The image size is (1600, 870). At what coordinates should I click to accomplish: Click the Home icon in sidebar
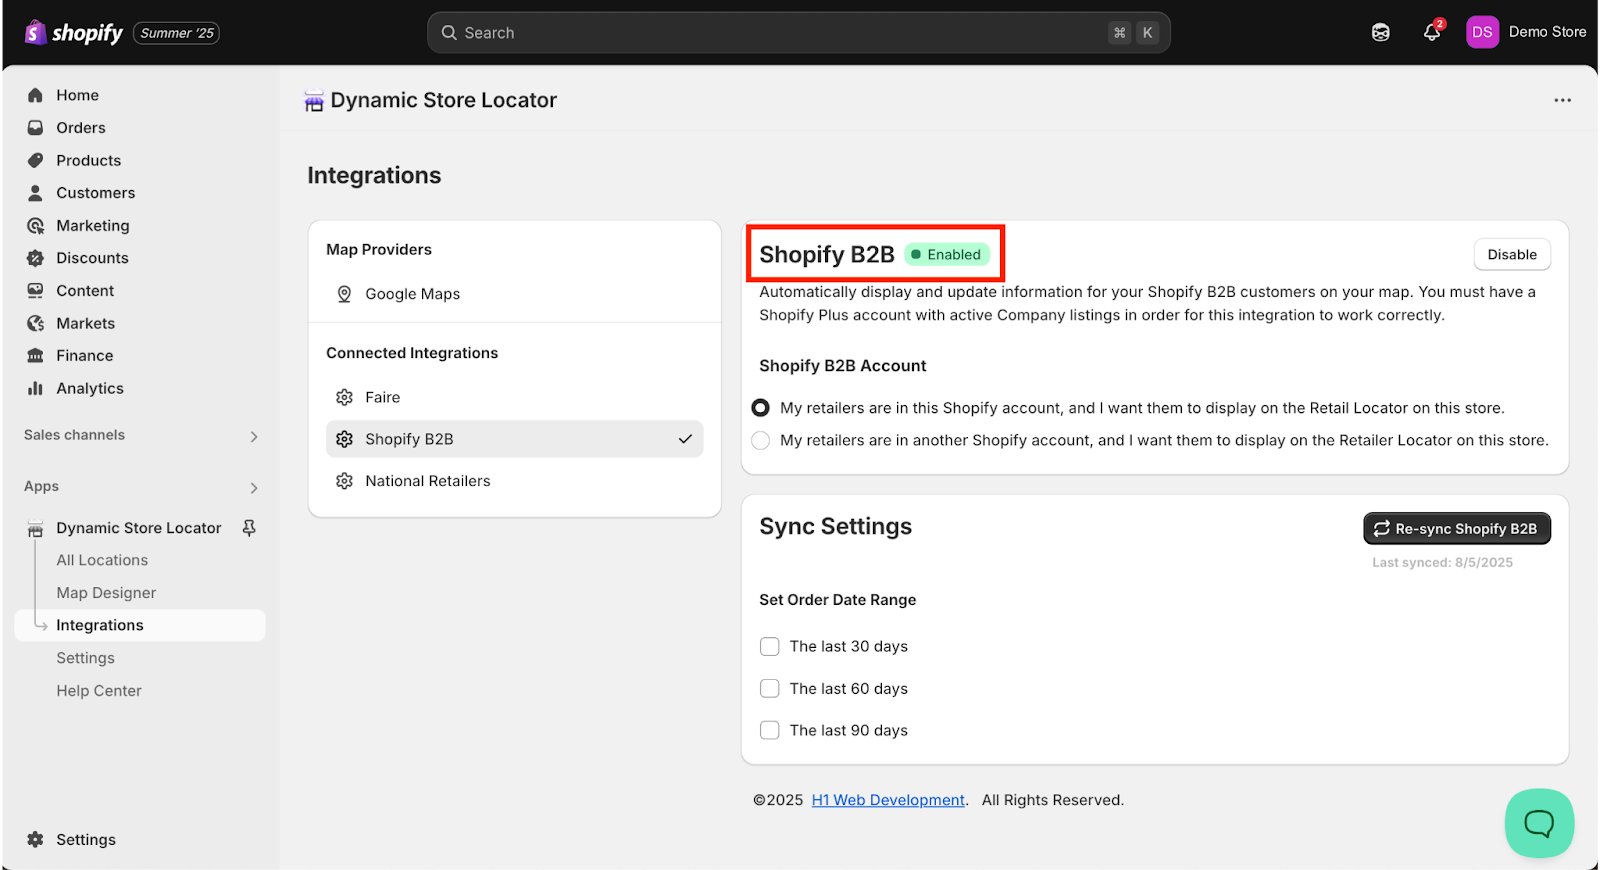coord(35,95)
